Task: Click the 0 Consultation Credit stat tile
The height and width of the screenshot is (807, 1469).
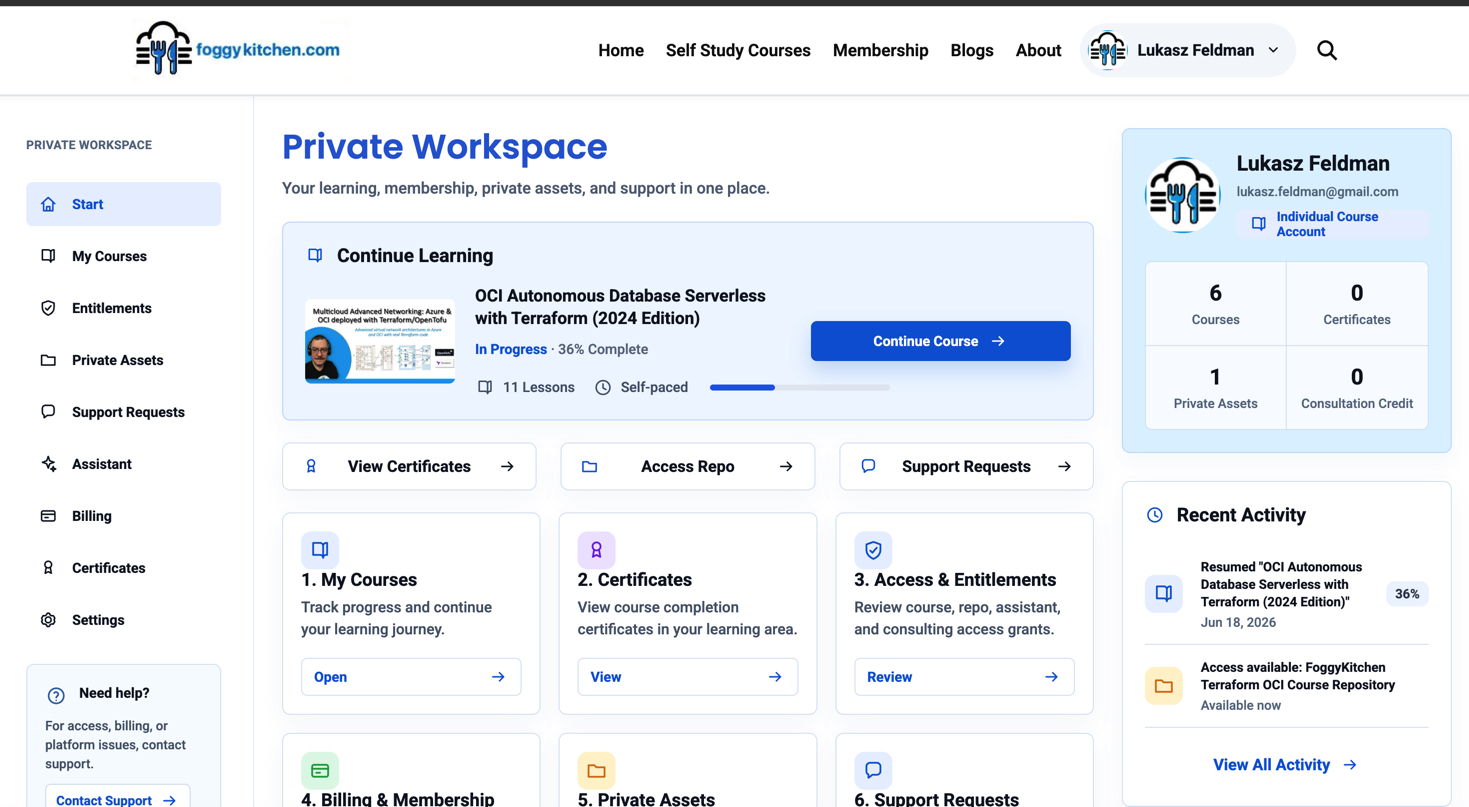Action: pos(1357,388)
